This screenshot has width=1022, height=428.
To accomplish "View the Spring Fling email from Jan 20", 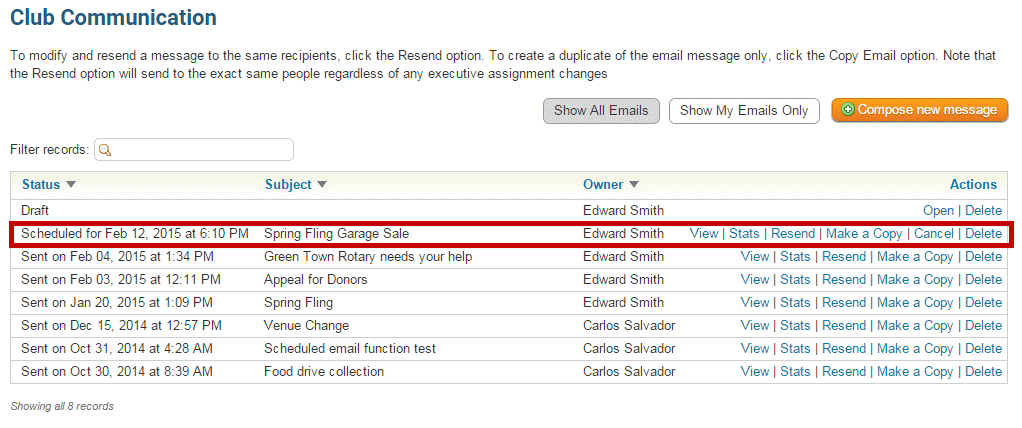I will [x=755, y=303].
